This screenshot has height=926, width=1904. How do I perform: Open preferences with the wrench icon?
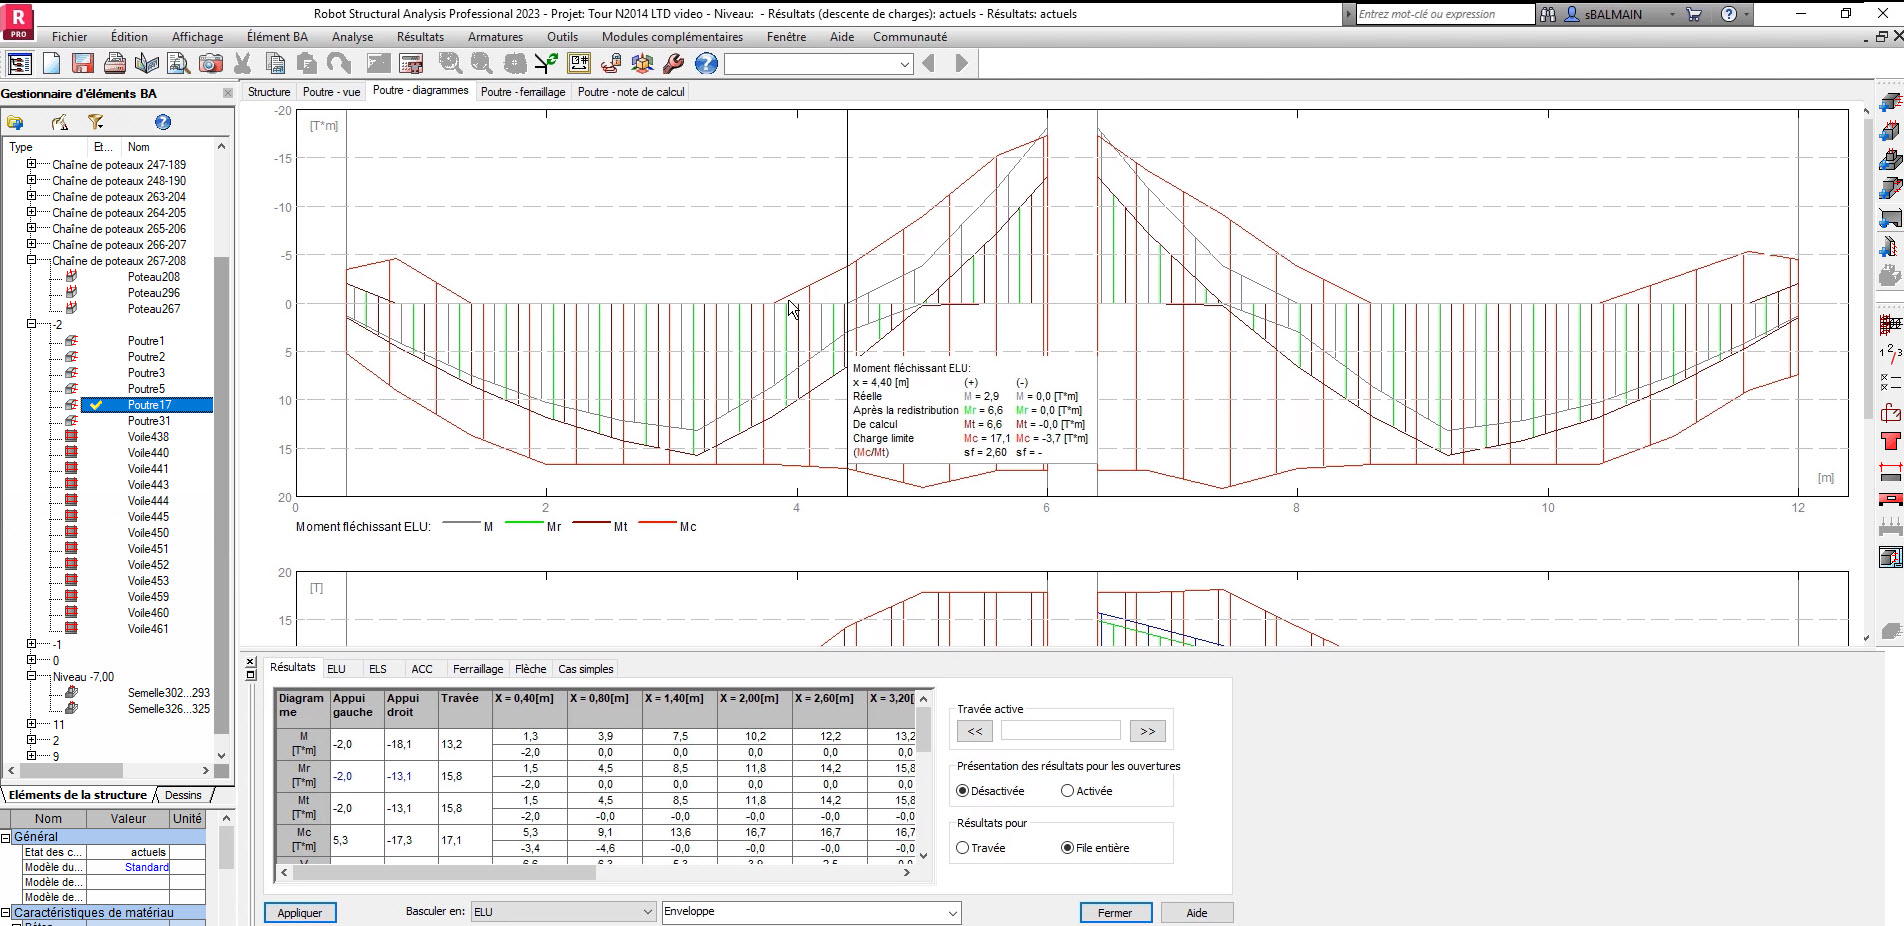pos(672,63)
